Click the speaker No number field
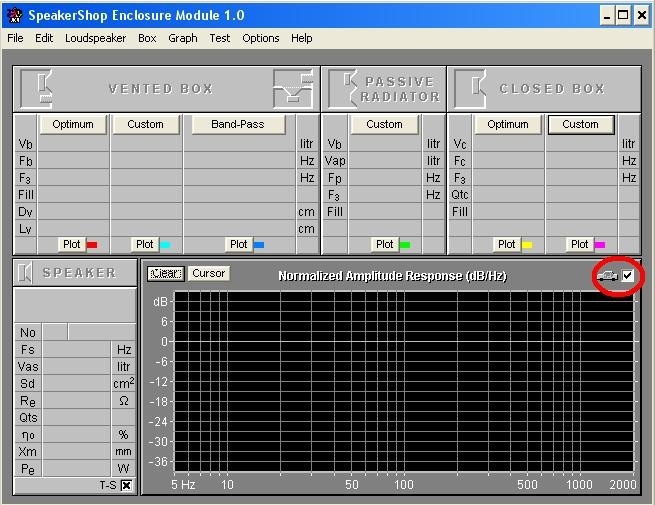The width and height of the screenshot is (655, 505). [55, 332]
